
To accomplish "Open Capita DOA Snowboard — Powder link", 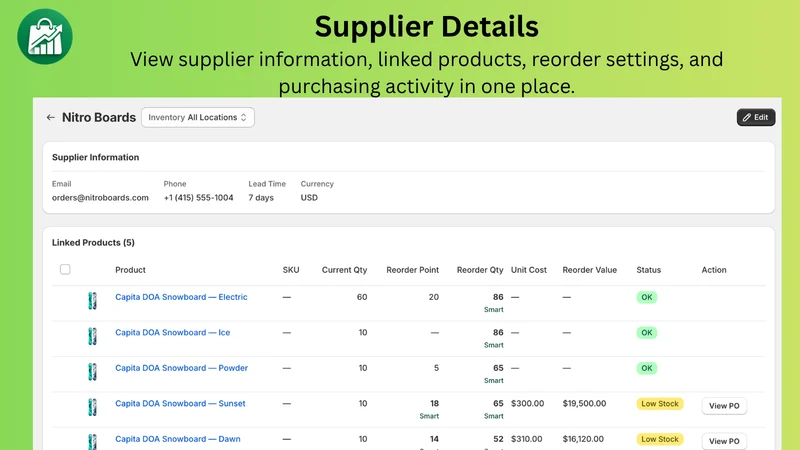I will pos(182,368).
